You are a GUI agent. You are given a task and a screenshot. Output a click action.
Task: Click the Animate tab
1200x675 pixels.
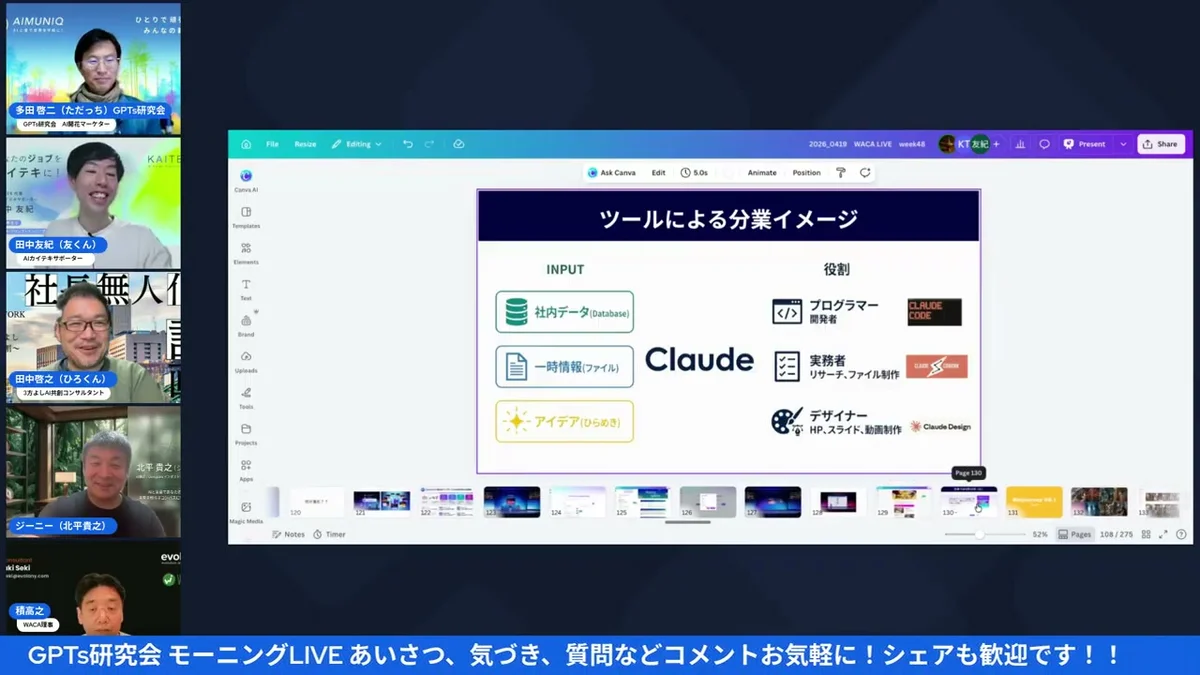762,172
